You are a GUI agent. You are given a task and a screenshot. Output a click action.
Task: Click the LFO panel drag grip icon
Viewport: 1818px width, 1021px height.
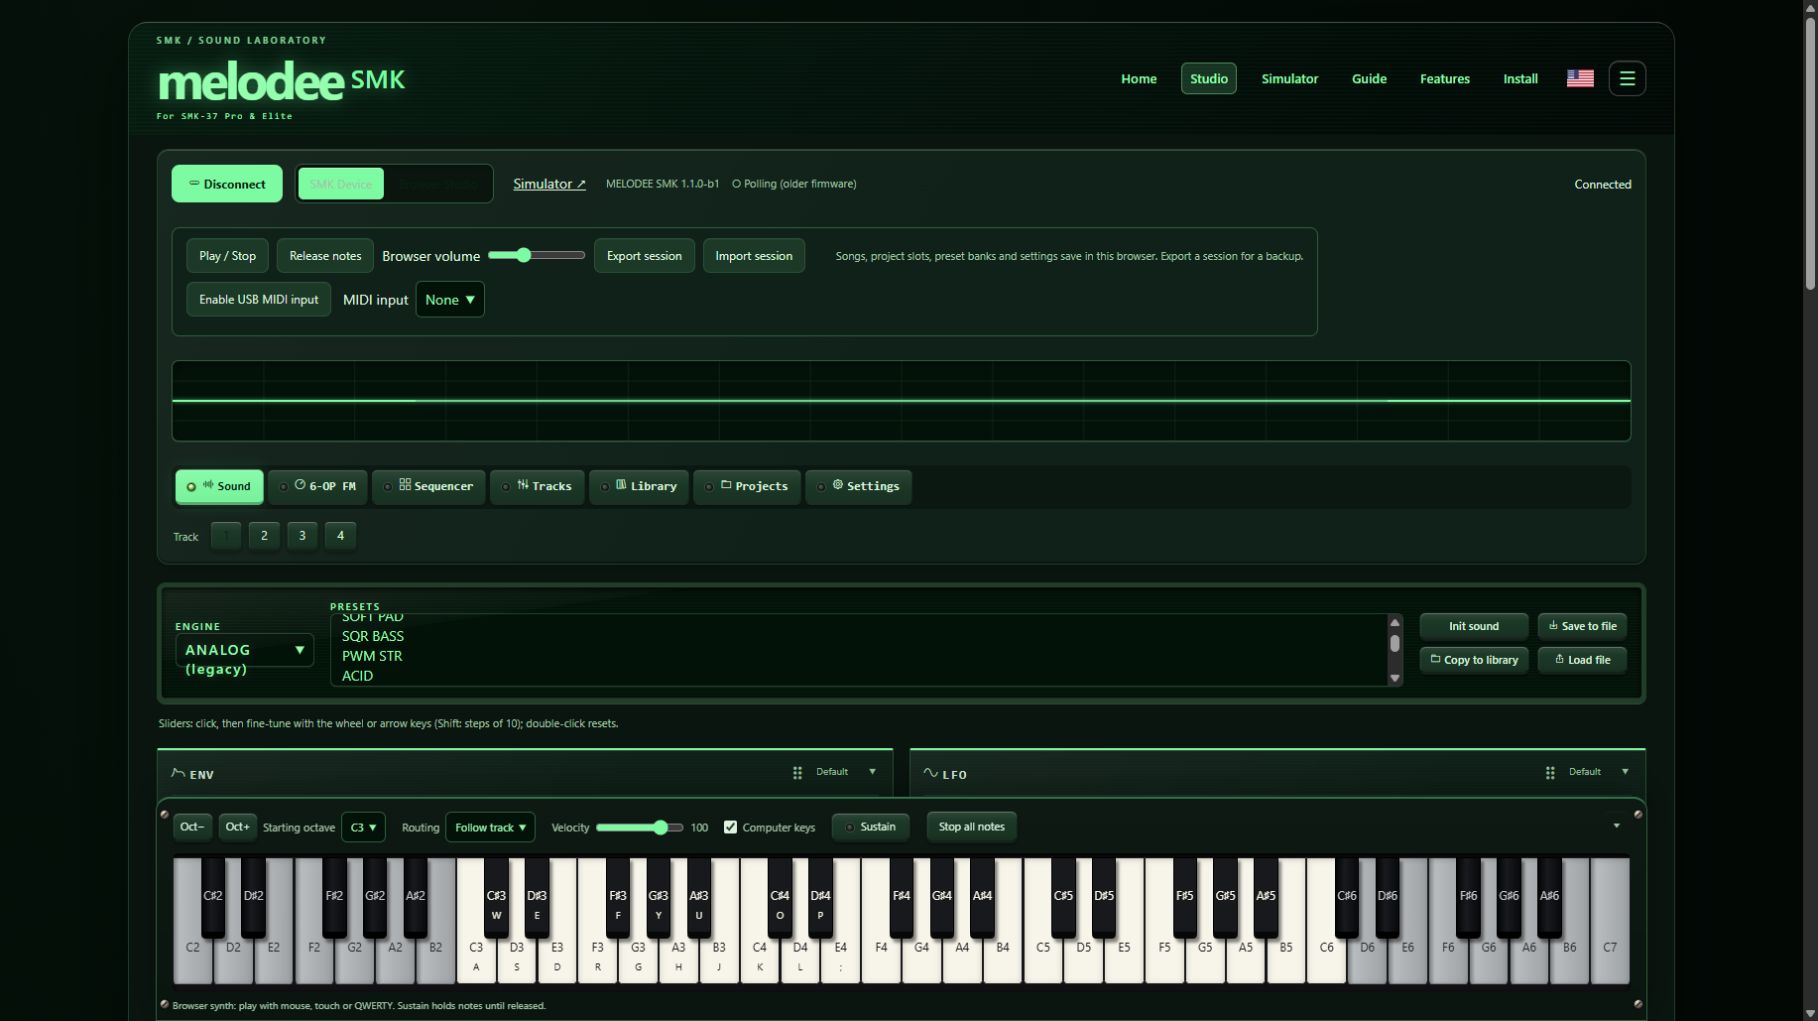[1550, 773]
